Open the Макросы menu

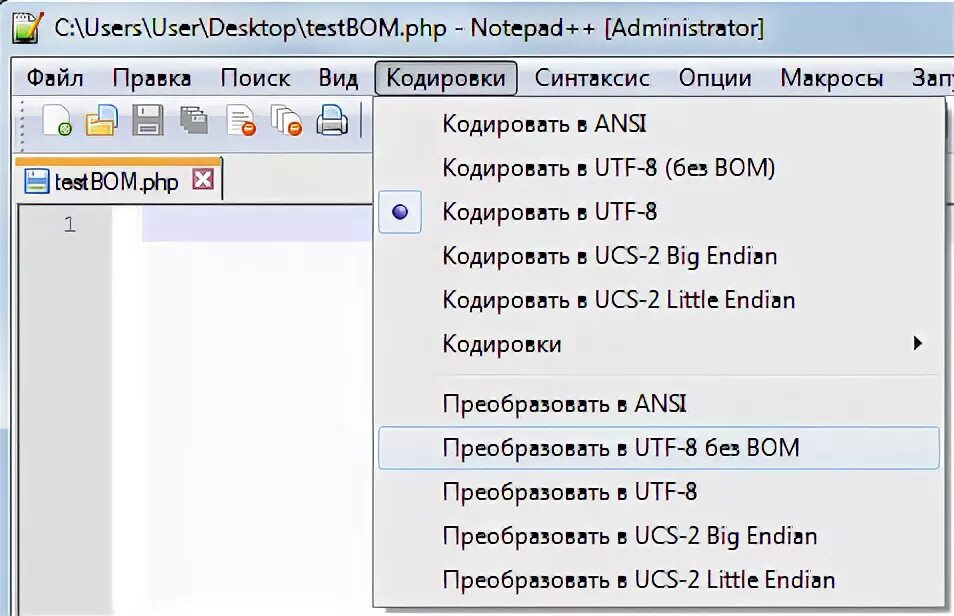pos(831,79)
